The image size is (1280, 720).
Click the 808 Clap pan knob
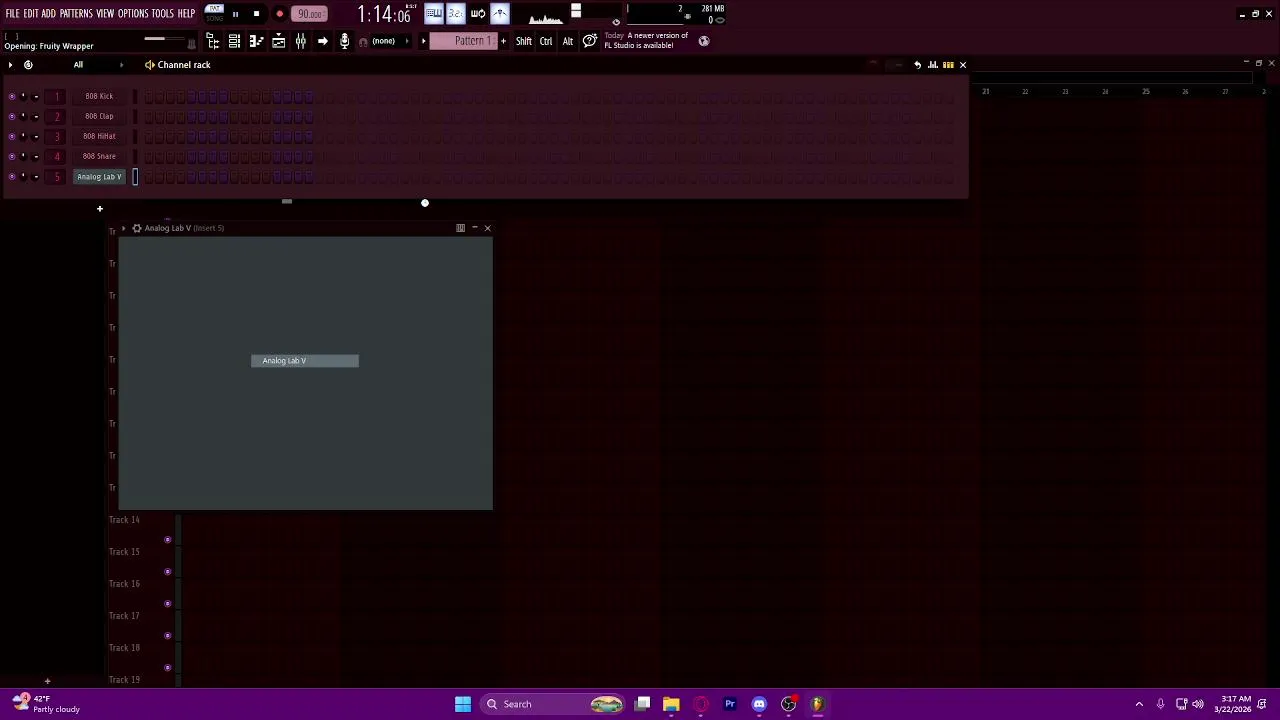23,116
